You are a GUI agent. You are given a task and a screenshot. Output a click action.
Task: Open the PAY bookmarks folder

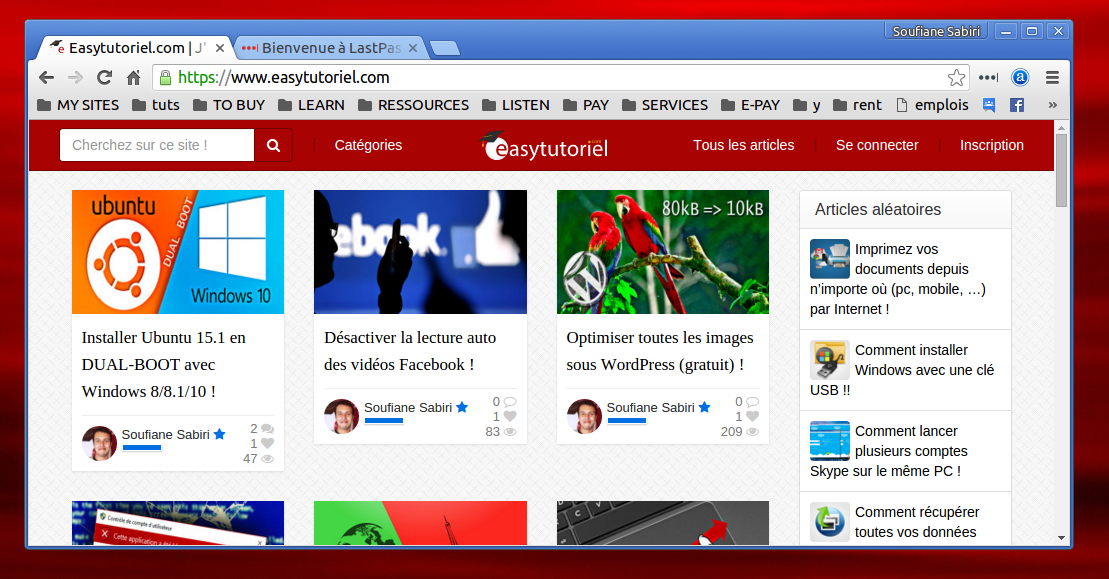pyautogui.click(x=586, y=105)
